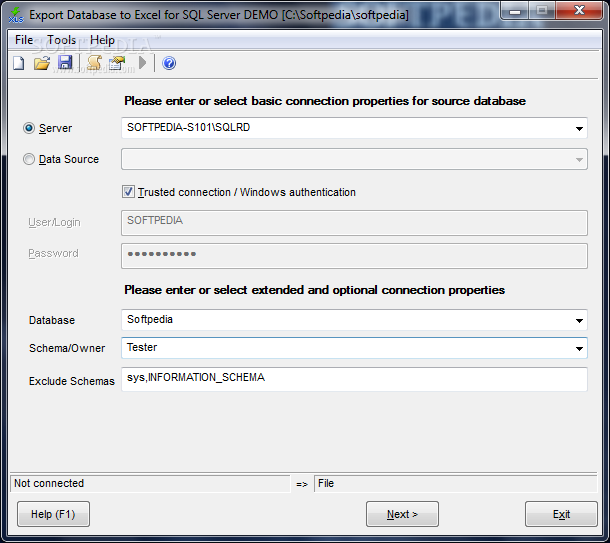Click the XLS application icon in title bar
The height and width of the screenshot is (543, 610).
(16, 15)
